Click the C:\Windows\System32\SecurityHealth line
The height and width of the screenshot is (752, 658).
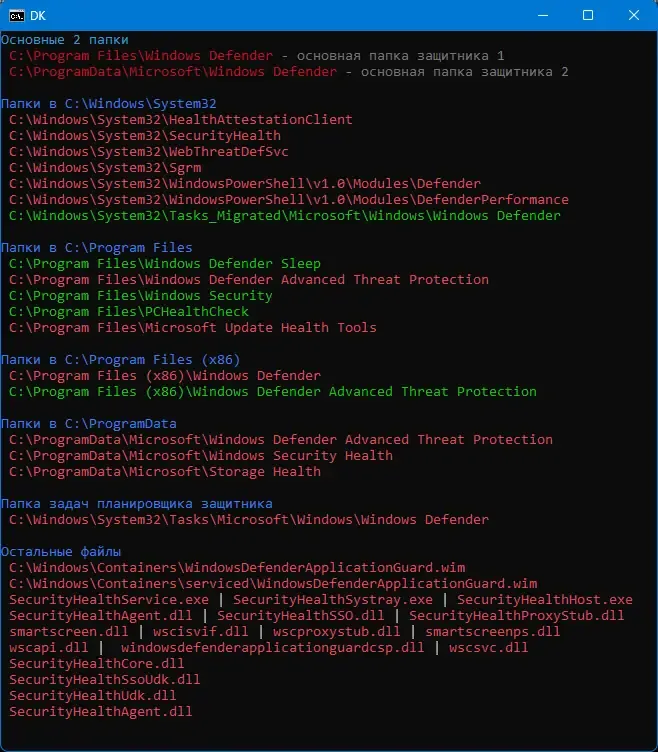145,136
